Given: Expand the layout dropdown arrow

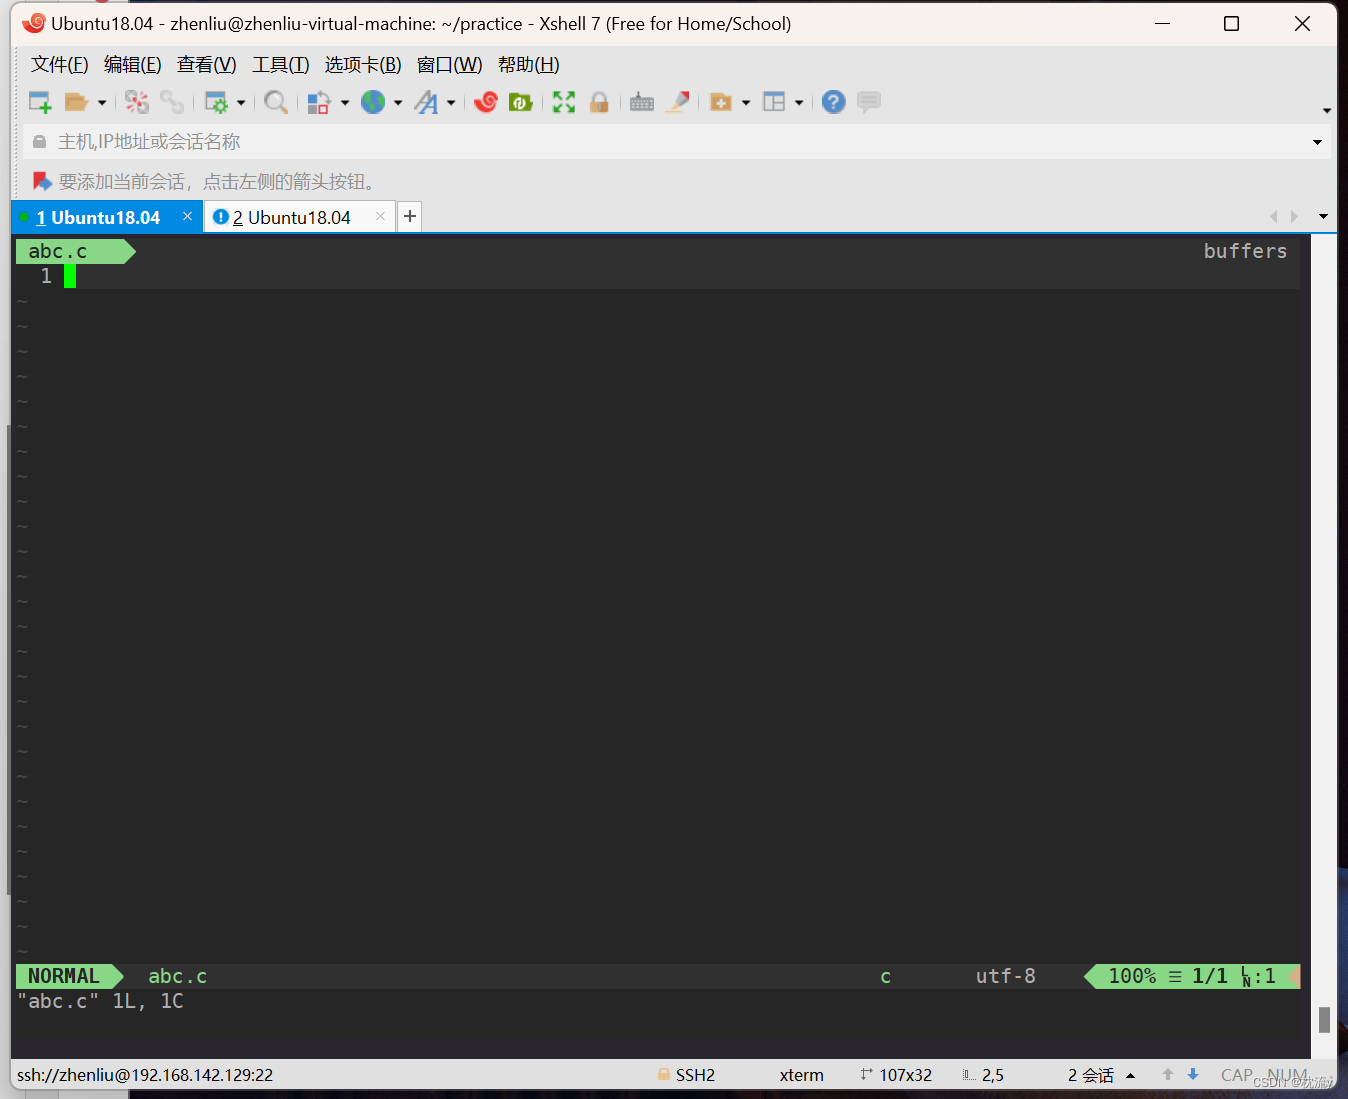Looking at the screenshot, I should point(800,101).
